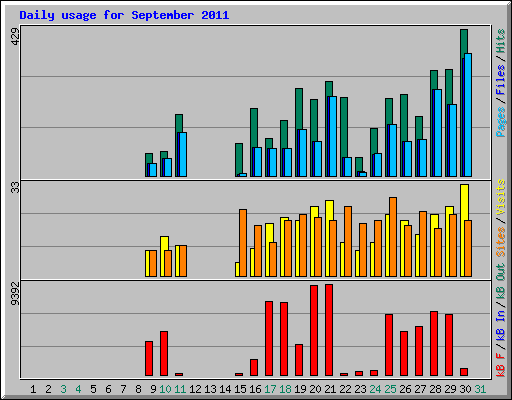
Task: Click the orange sites bar for day 22
Action: pyautogui.click(x=348, y=241)
